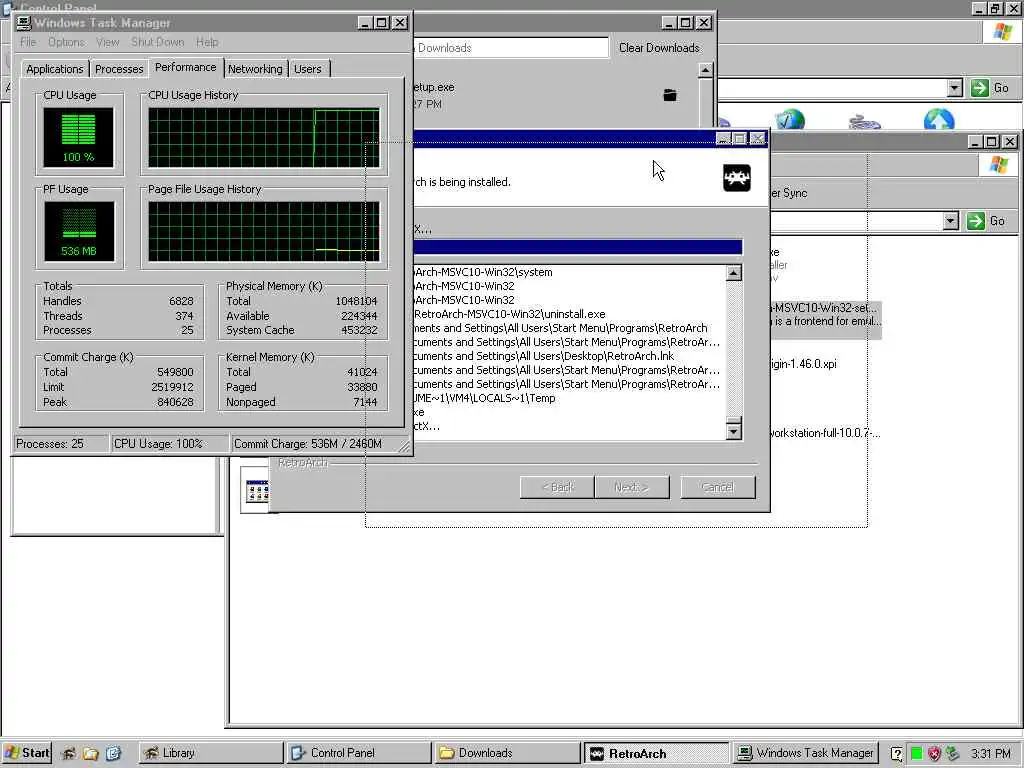Switch to the Users tab
Viewport: 1024px width, 768px height.
point(308,69)
